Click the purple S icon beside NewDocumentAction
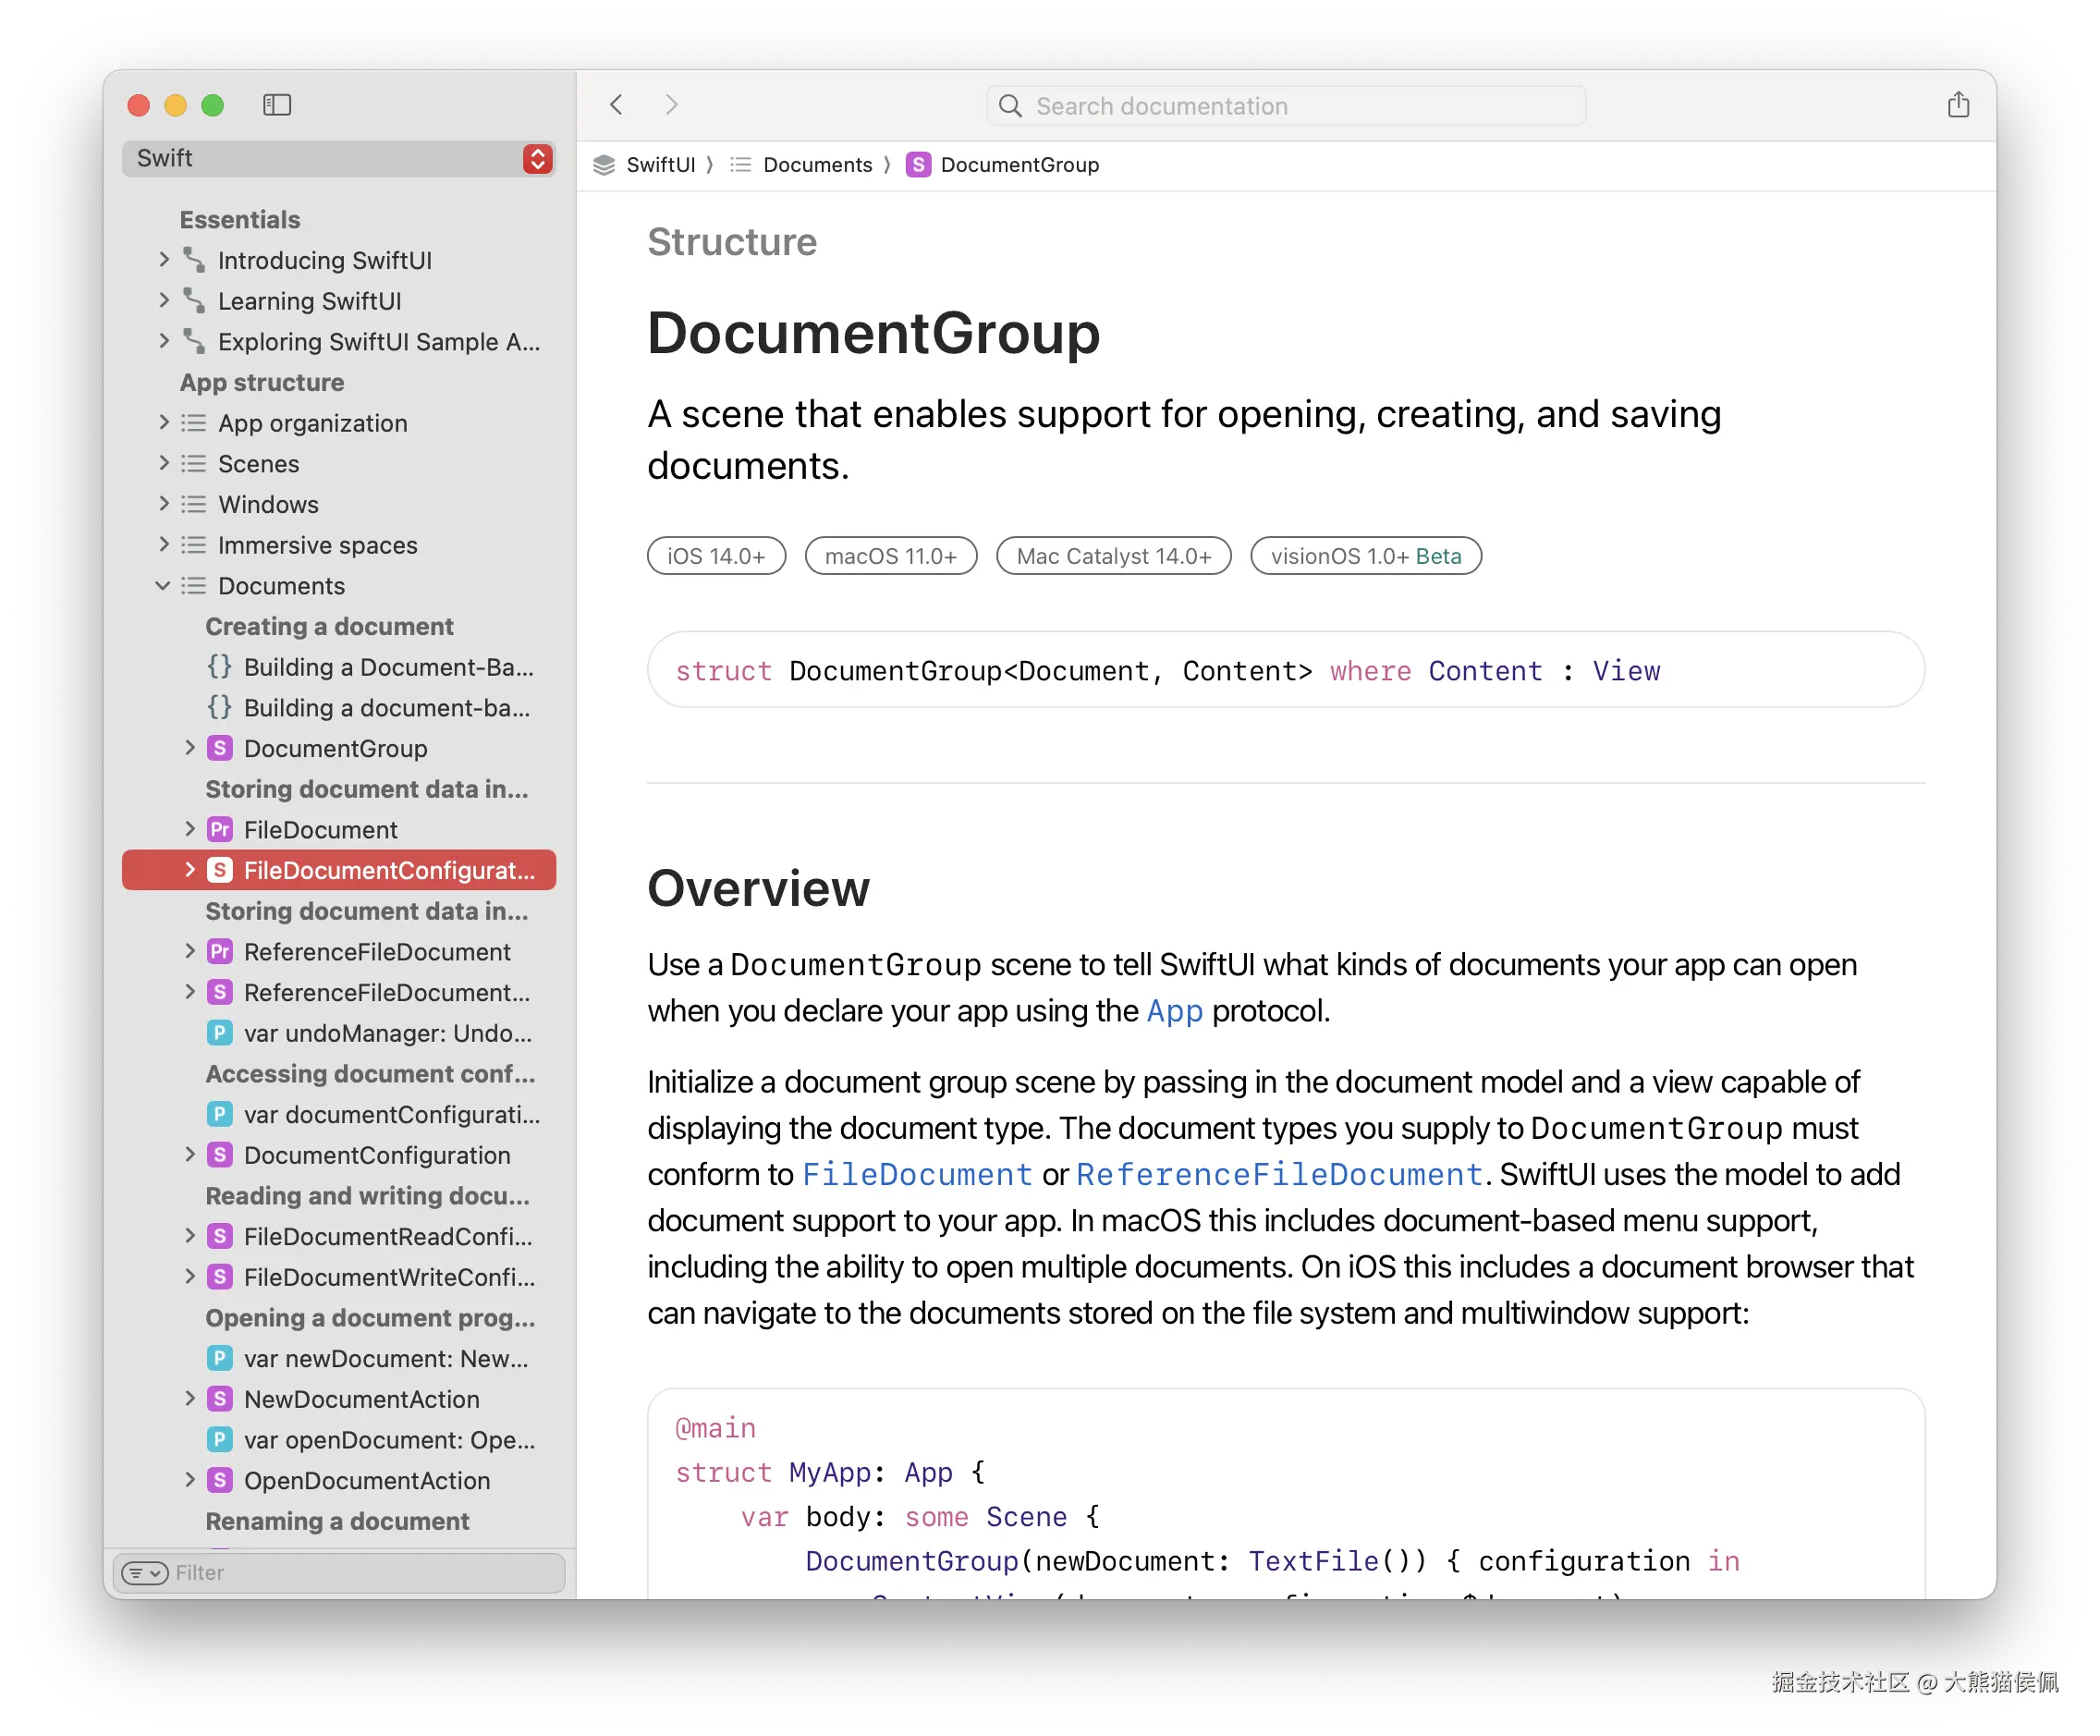 pos(220,1399)
